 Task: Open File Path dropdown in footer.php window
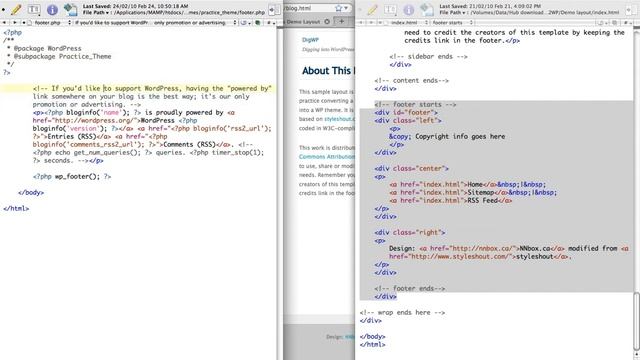(96, 13)
